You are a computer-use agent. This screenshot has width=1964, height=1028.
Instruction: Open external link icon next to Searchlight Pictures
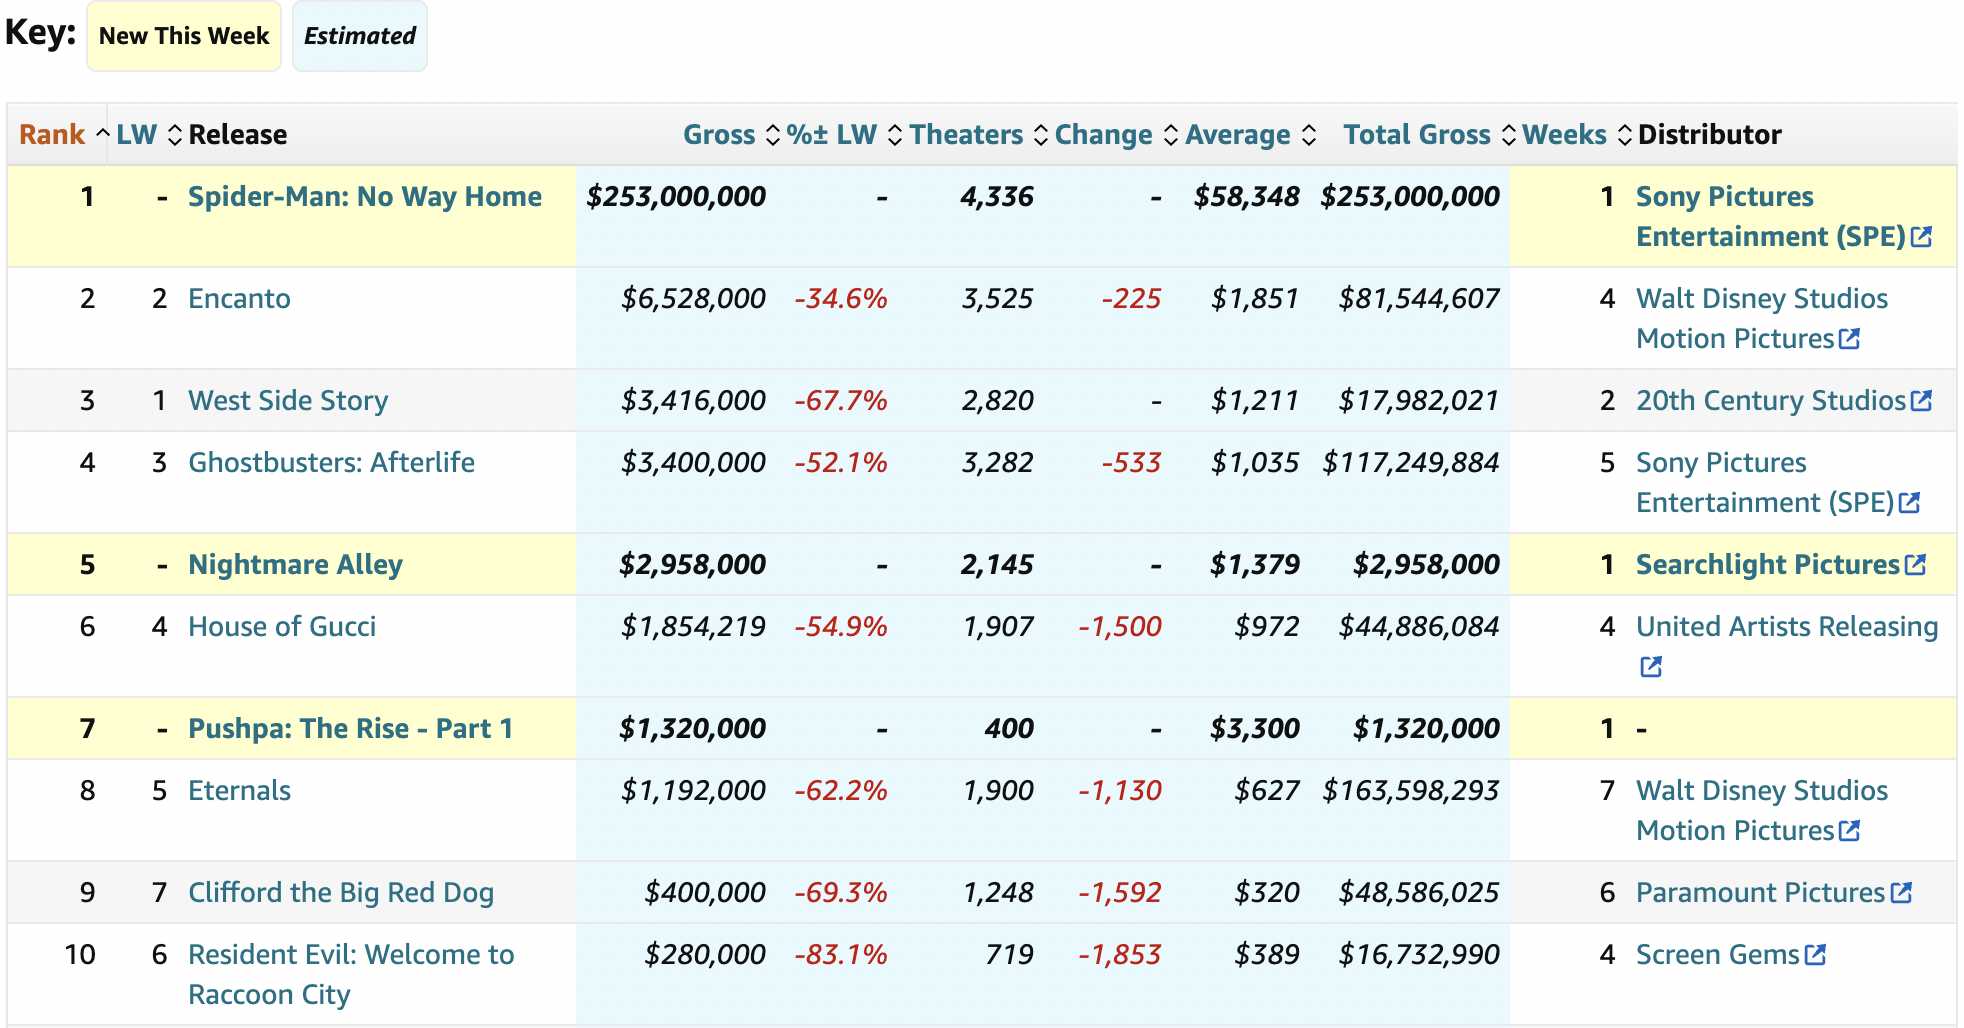point(1915,565)
